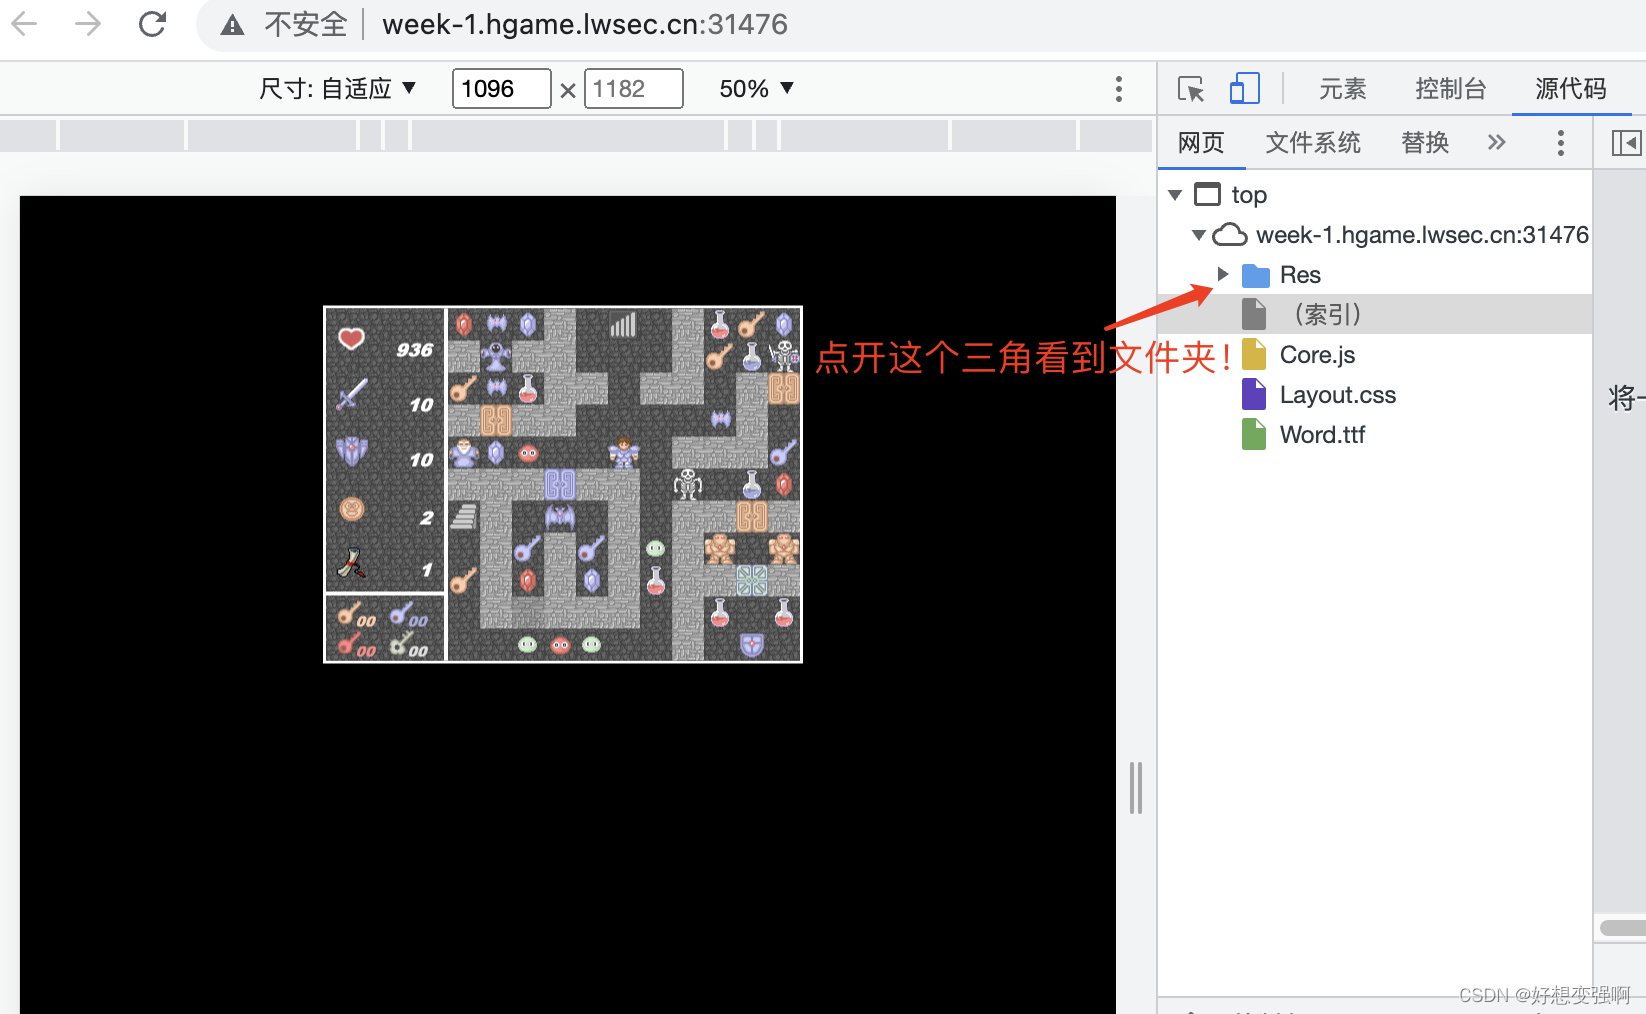Click the panel resize handle beside devtools

point(1136,788)
